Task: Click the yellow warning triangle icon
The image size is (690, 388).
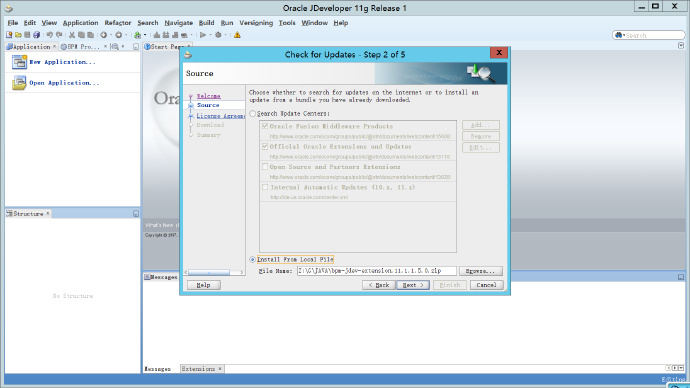Action: (237, 35)
